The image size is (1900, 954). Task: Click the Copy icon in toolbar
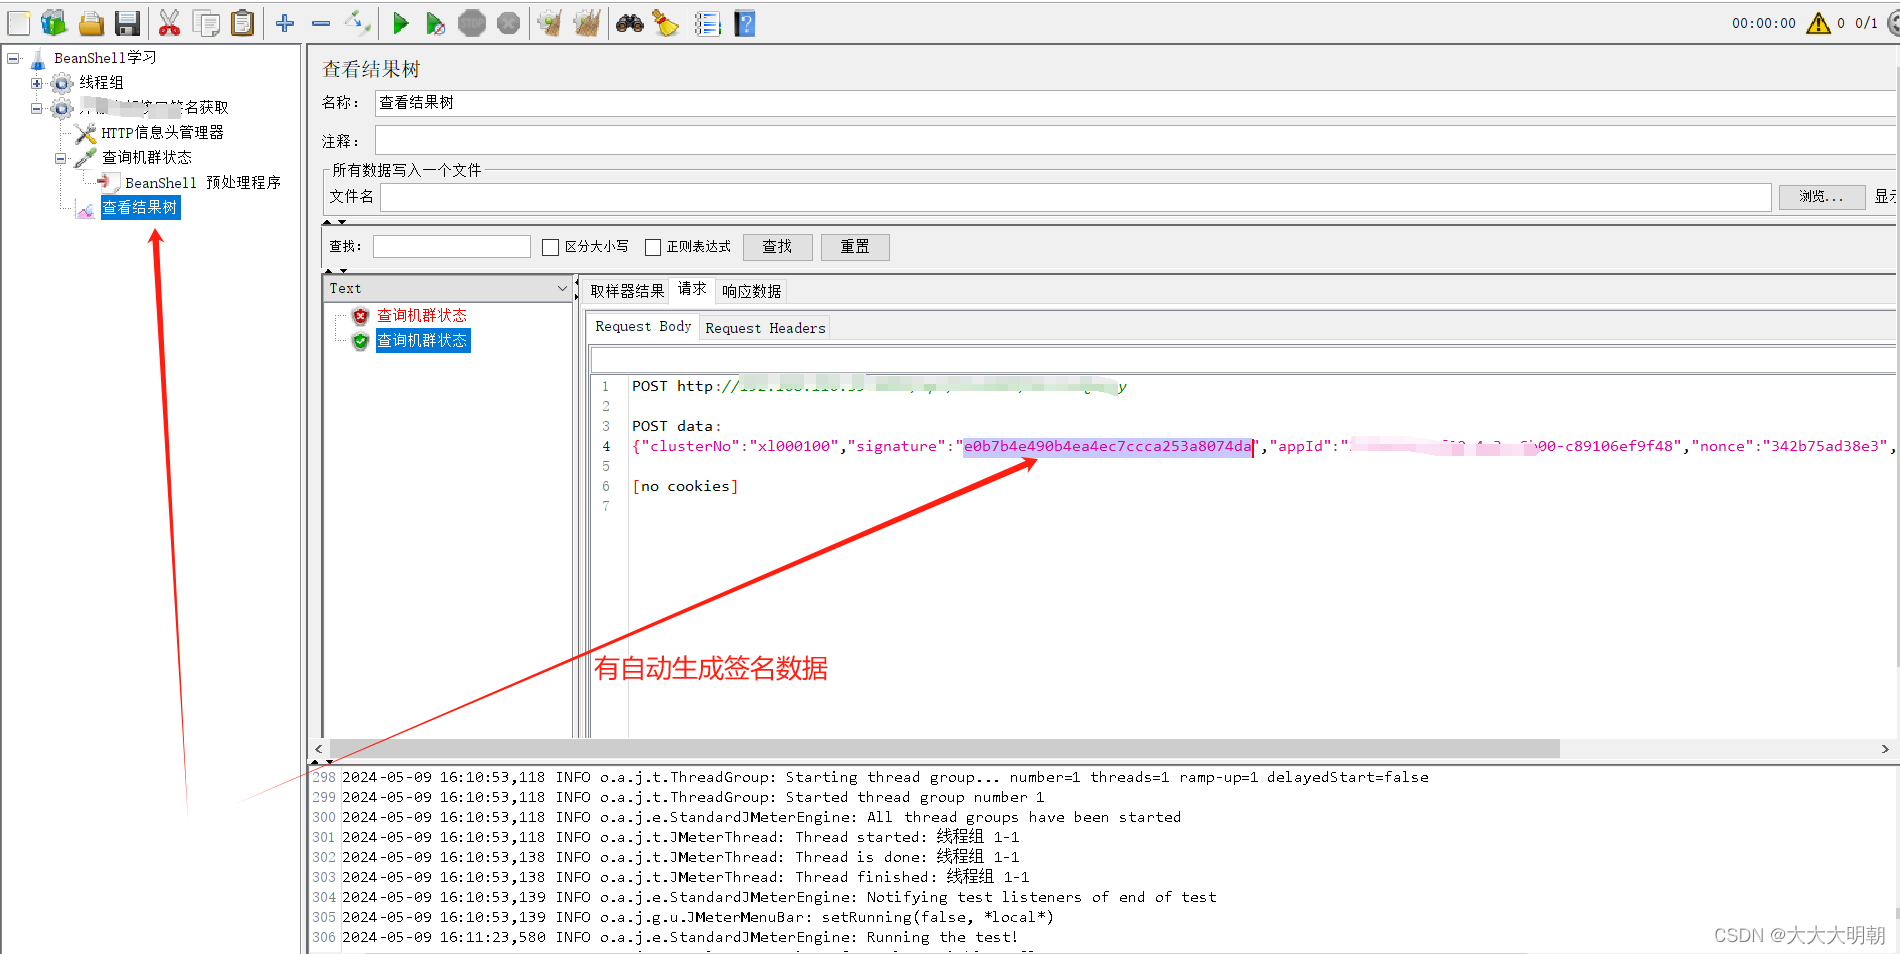coord(206,23)
